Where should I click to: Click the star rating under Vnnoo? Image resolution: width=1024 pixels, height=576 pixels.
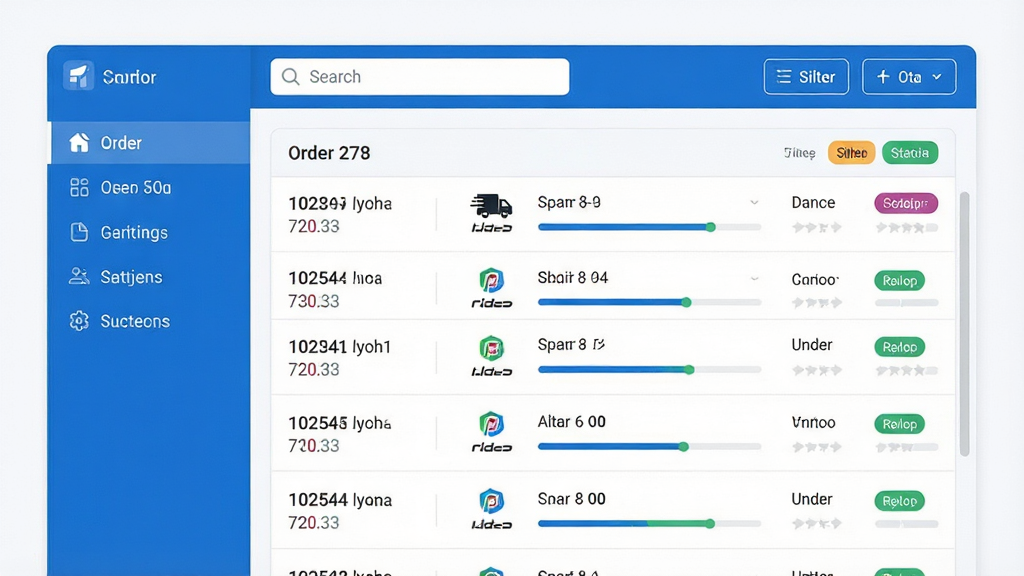pos(816,447)
